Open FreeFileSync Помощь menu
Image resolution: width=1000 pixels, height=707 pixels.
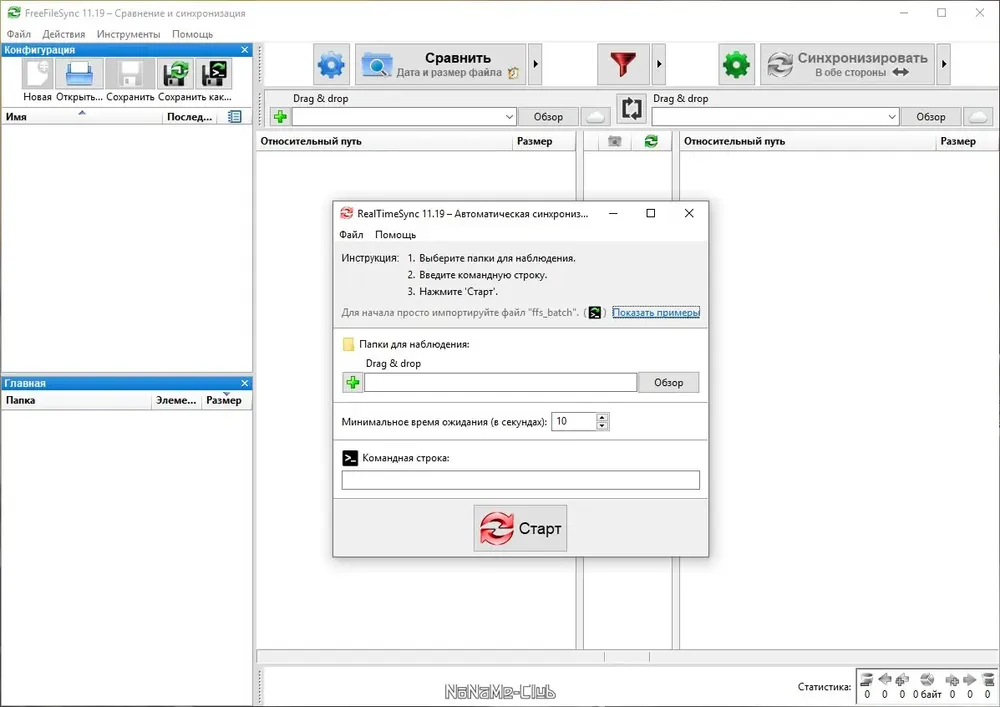point(193,34)
